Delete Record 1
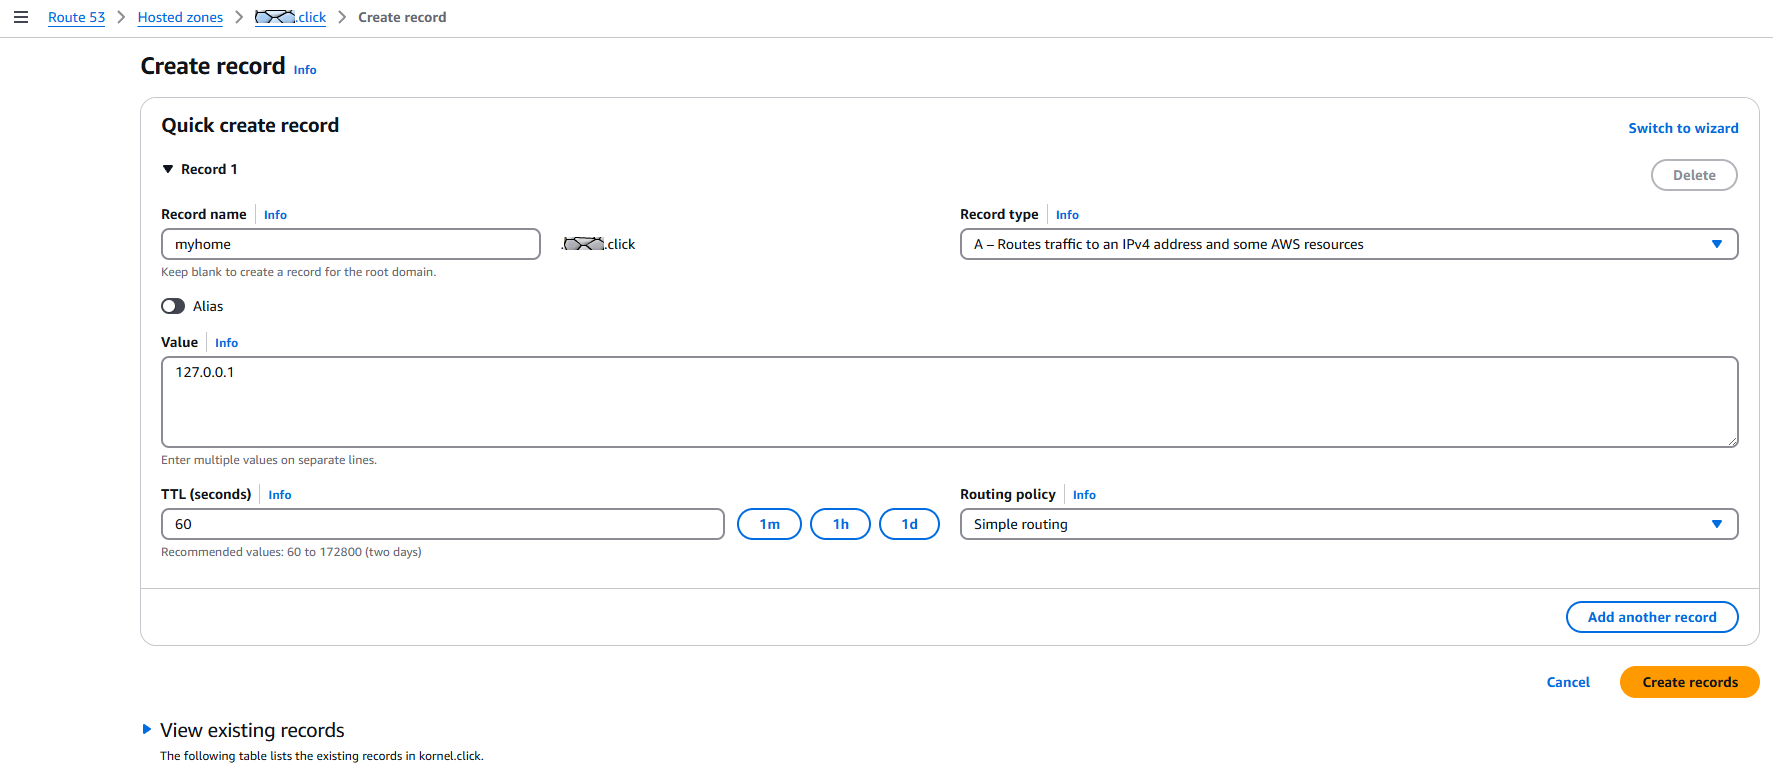The height and width of the screenshot is (765, 1773). point(1694,175)
